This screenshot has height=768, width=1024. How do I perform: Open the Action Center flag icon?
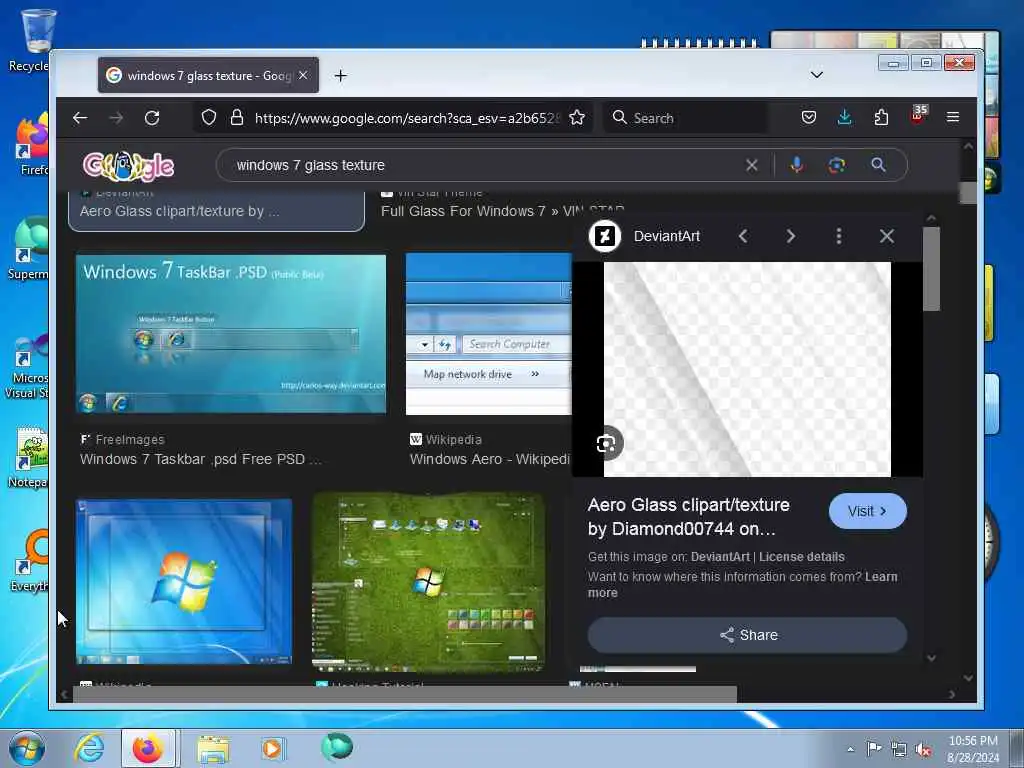(874, 748)
